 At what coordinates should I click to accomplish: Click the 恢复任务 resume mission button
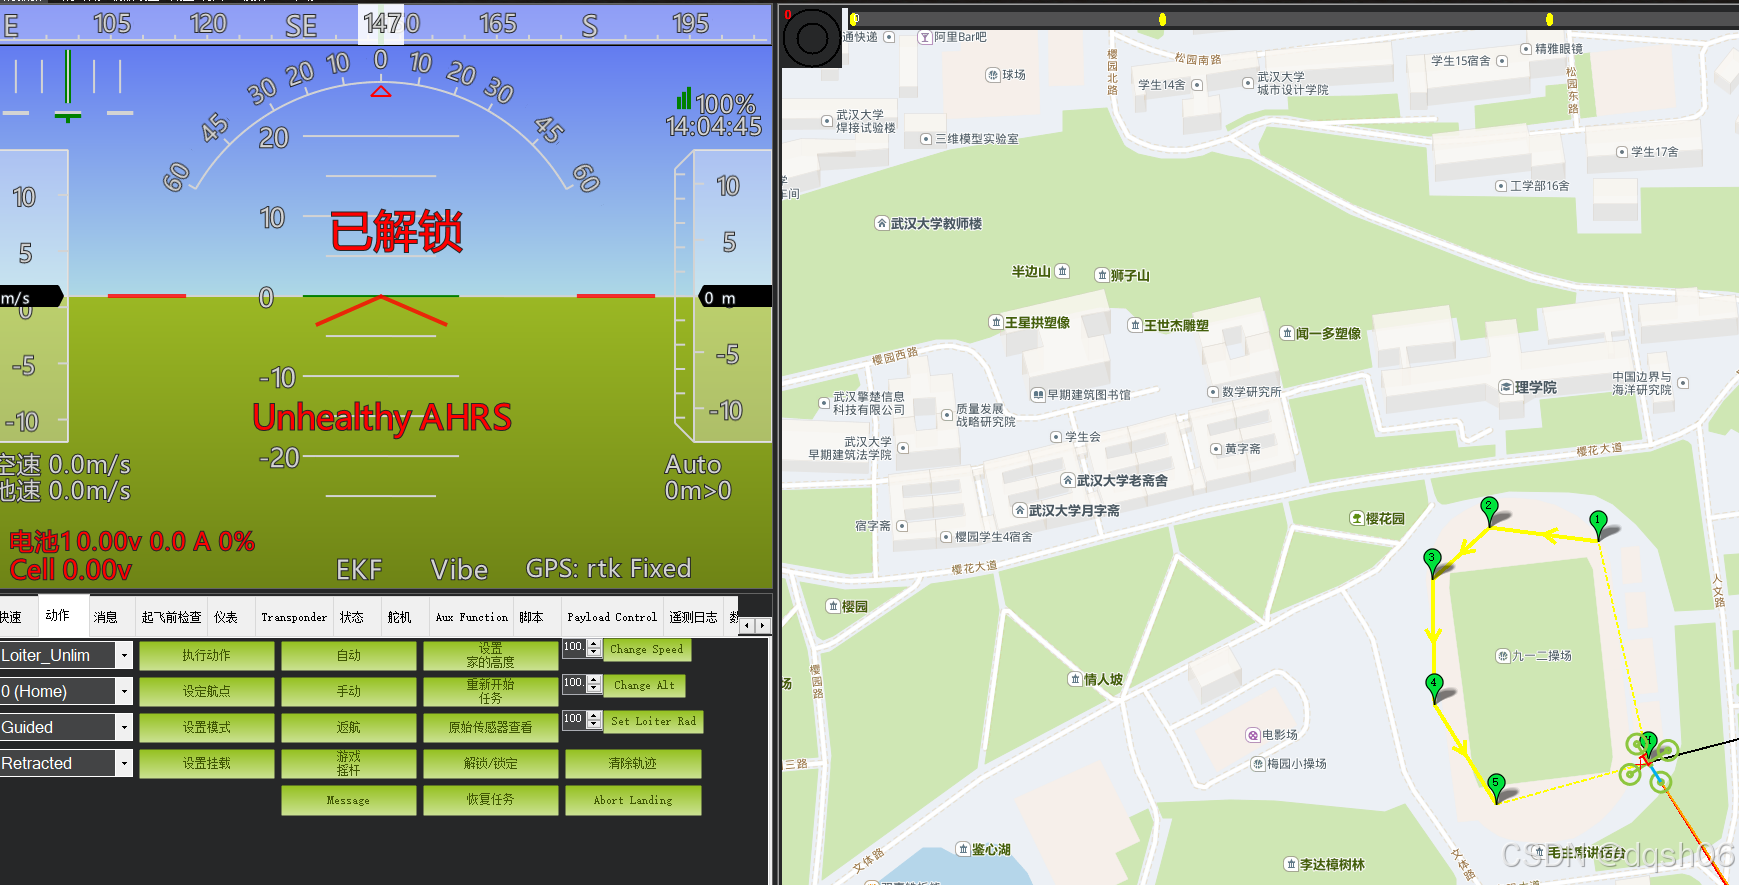pyautogui.click(x=491, y=800)
